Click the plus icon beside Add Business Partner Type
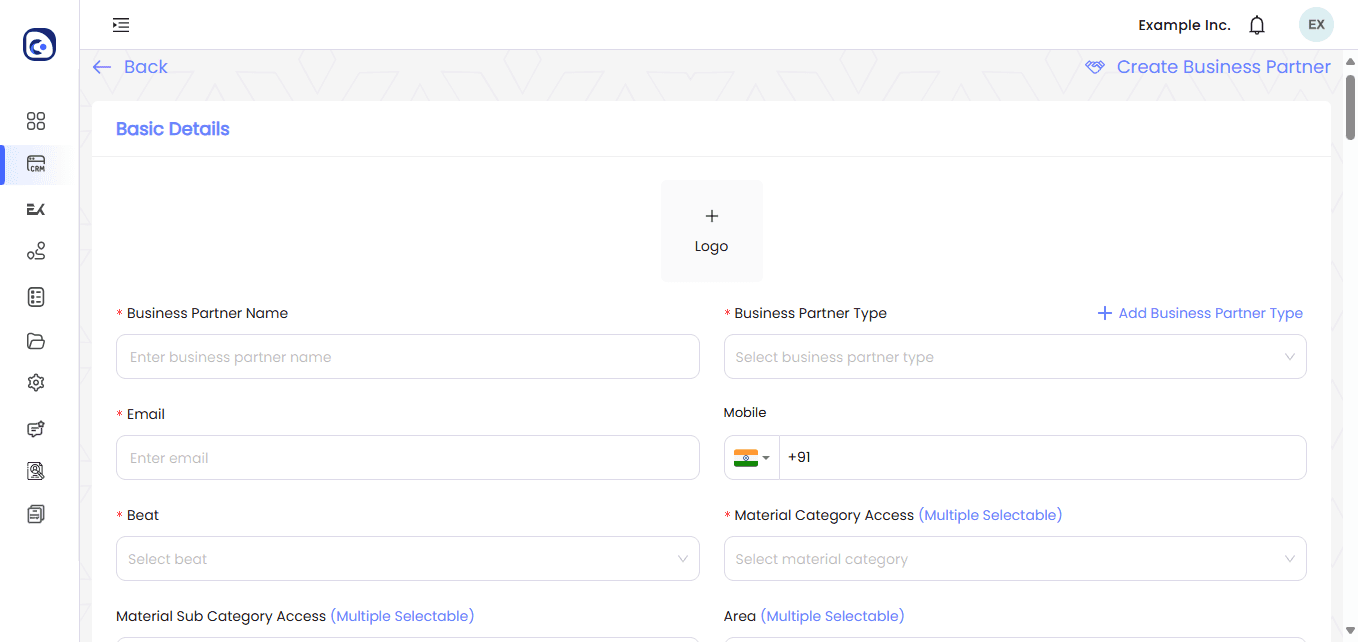This screenshot has height=642, width=1358. pyautogui.click(x=1105, y=313)
